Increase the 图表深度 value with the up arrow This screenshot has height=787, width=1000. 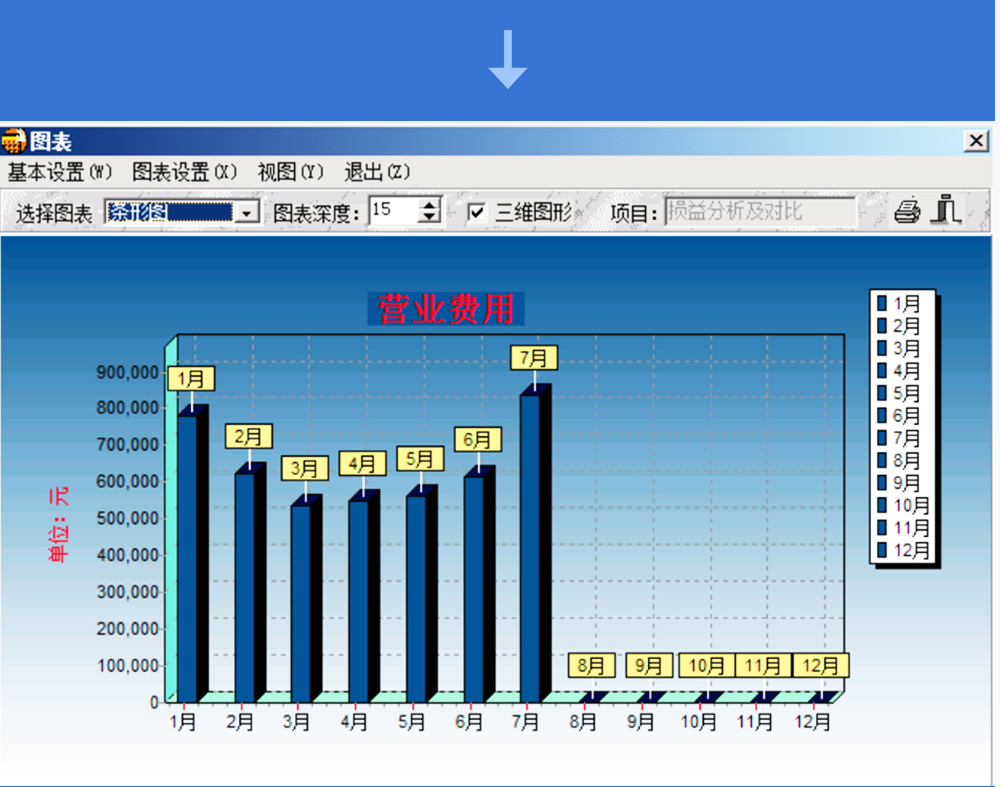[x=430, y=205]
